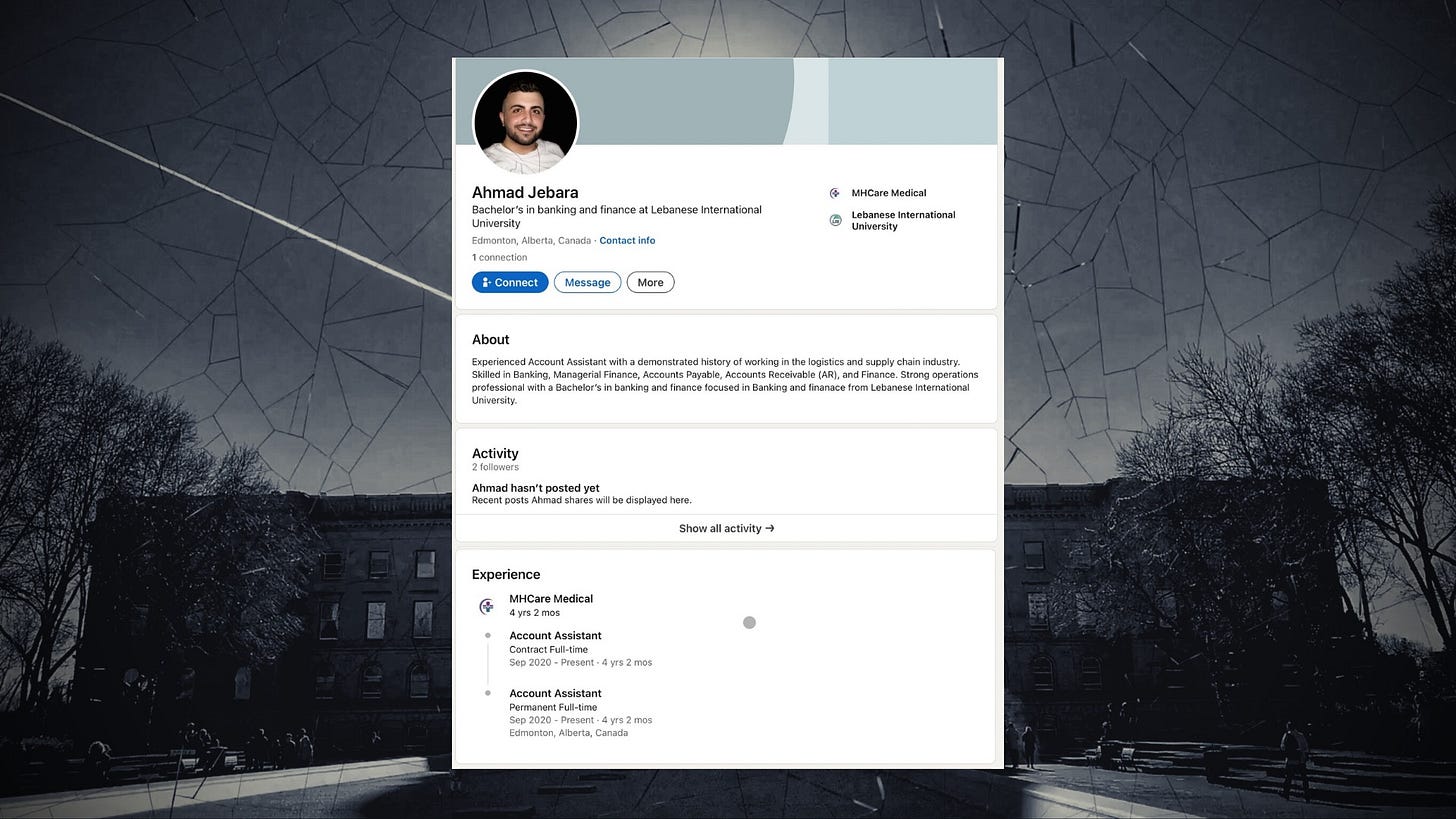This screenshot has width=1456, height=819.
Task: Click the arrow beside Show all activity
Action: [x=769, y=528]
